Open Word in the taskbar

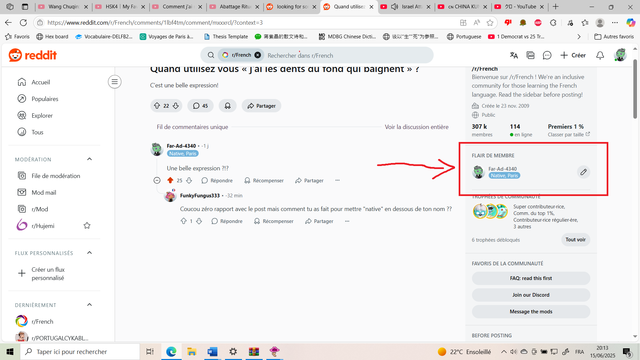coord(212,351)
